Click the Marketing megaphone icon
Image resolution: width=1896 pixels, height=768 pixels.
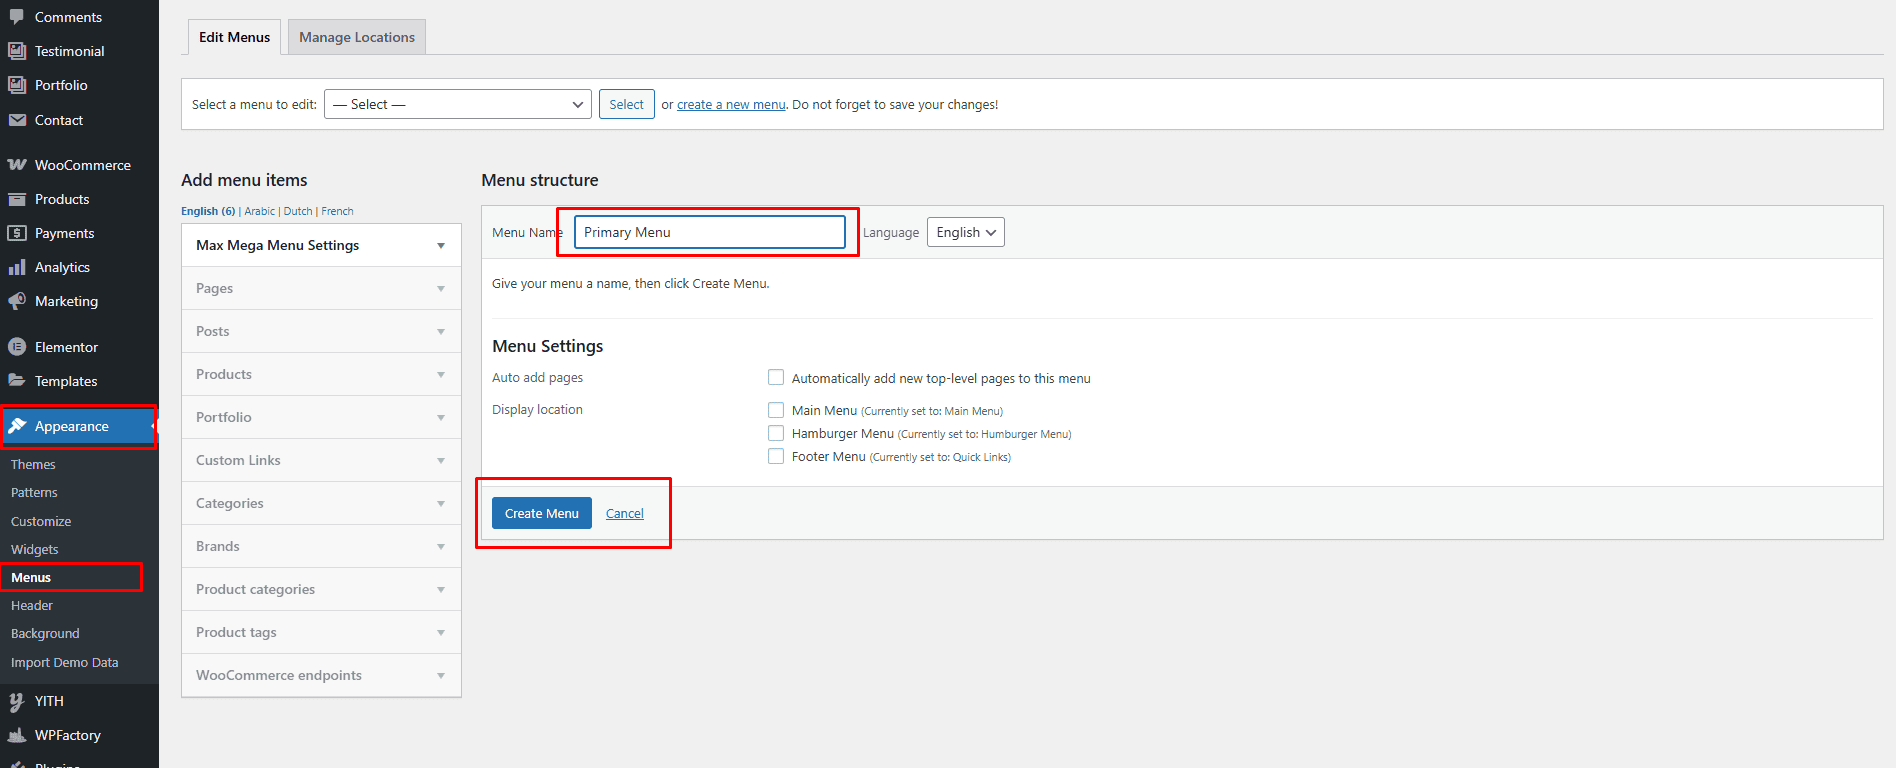(17, 301)
